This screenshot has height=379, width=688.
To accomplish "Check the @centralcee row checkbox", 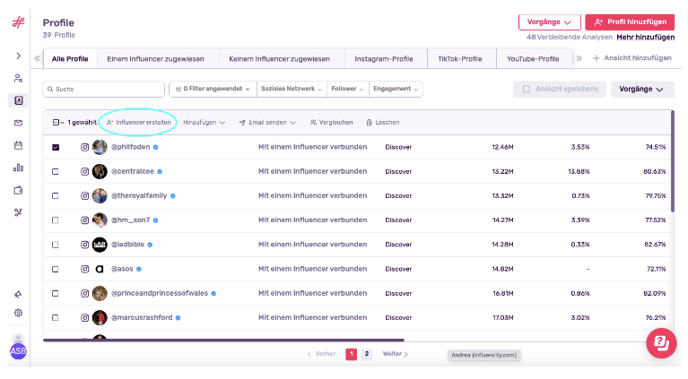I will click(x=55, y=172).
